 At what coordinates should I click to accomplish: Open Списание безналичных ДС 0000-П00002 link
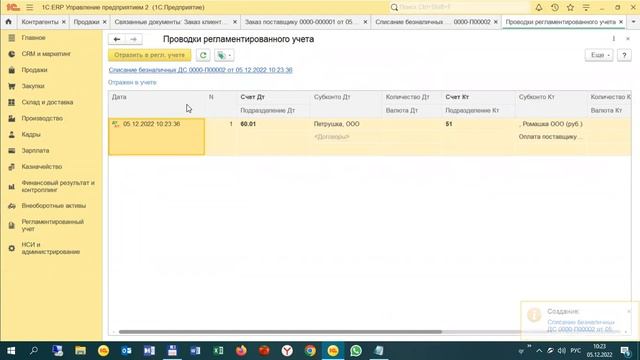click(x=200, y=70)
